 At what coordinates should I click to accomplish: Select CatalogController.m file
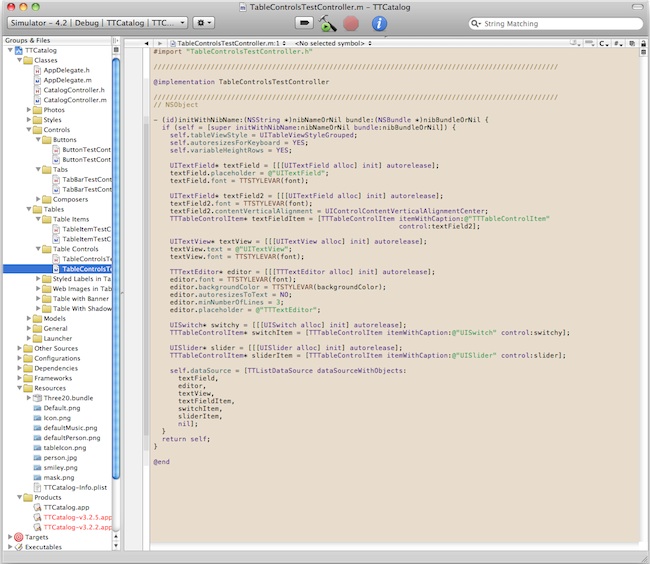click(x=72, y=100)
